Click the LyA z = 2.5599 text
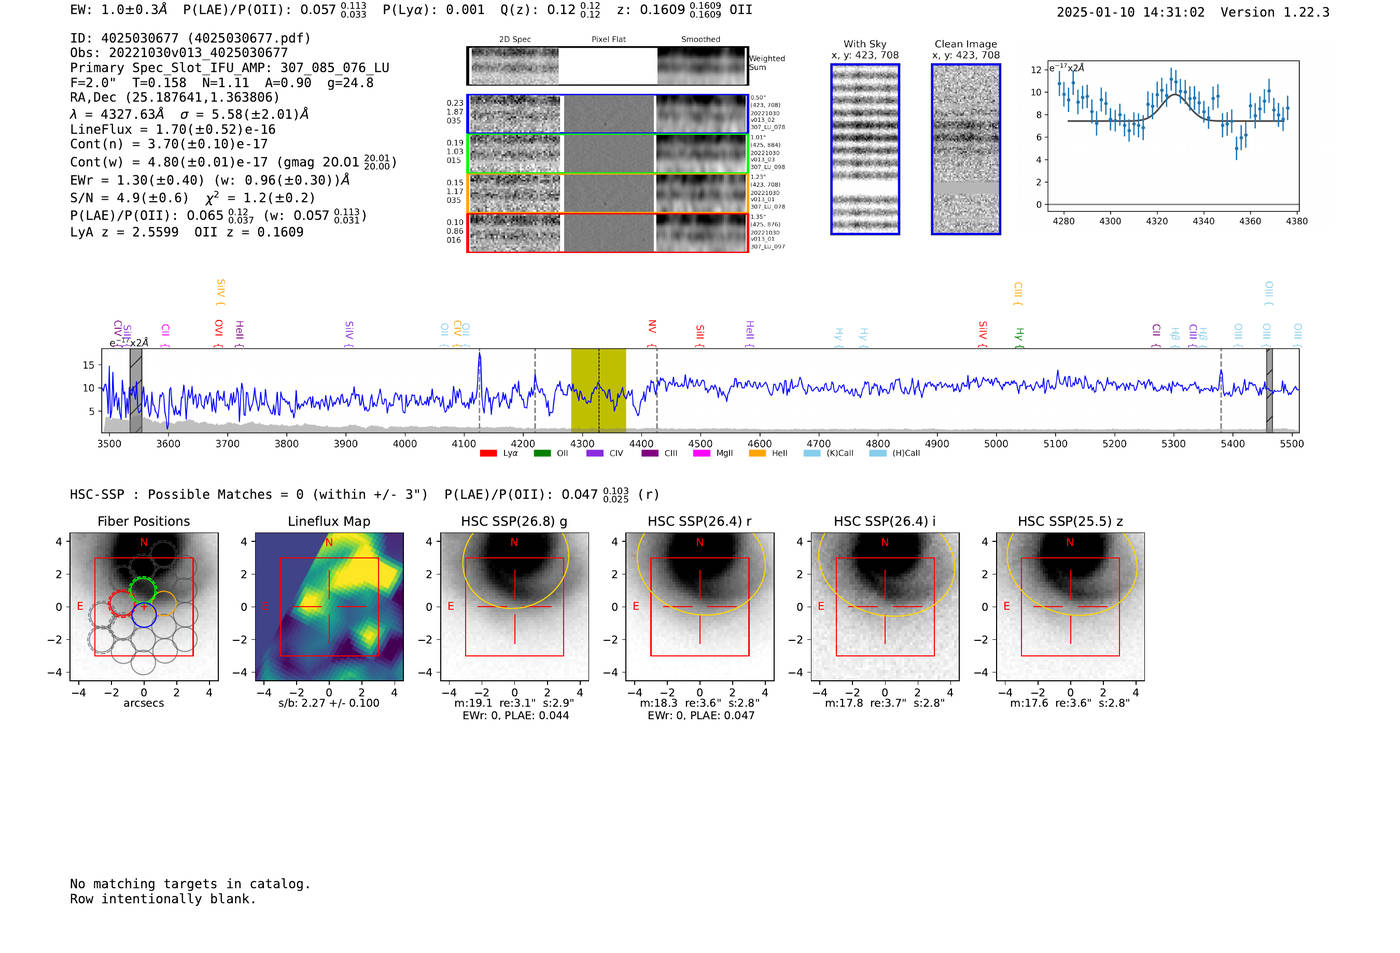This screenshot has width=1400, height=953. (125, 232)
